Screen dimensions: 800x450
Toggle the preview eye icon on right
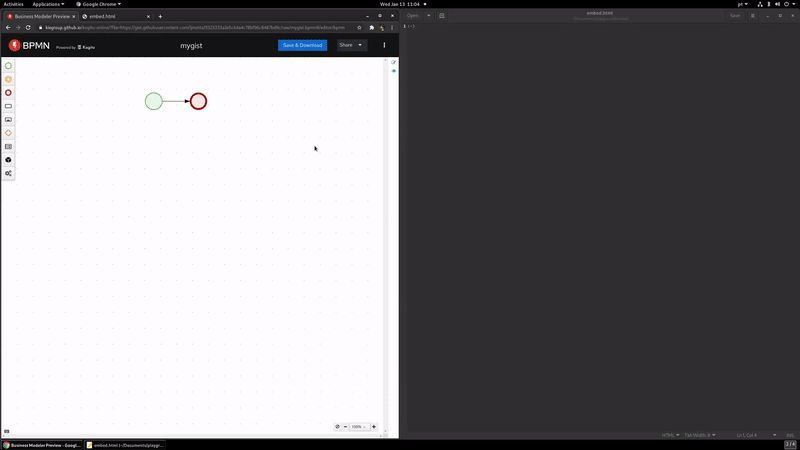393,72
